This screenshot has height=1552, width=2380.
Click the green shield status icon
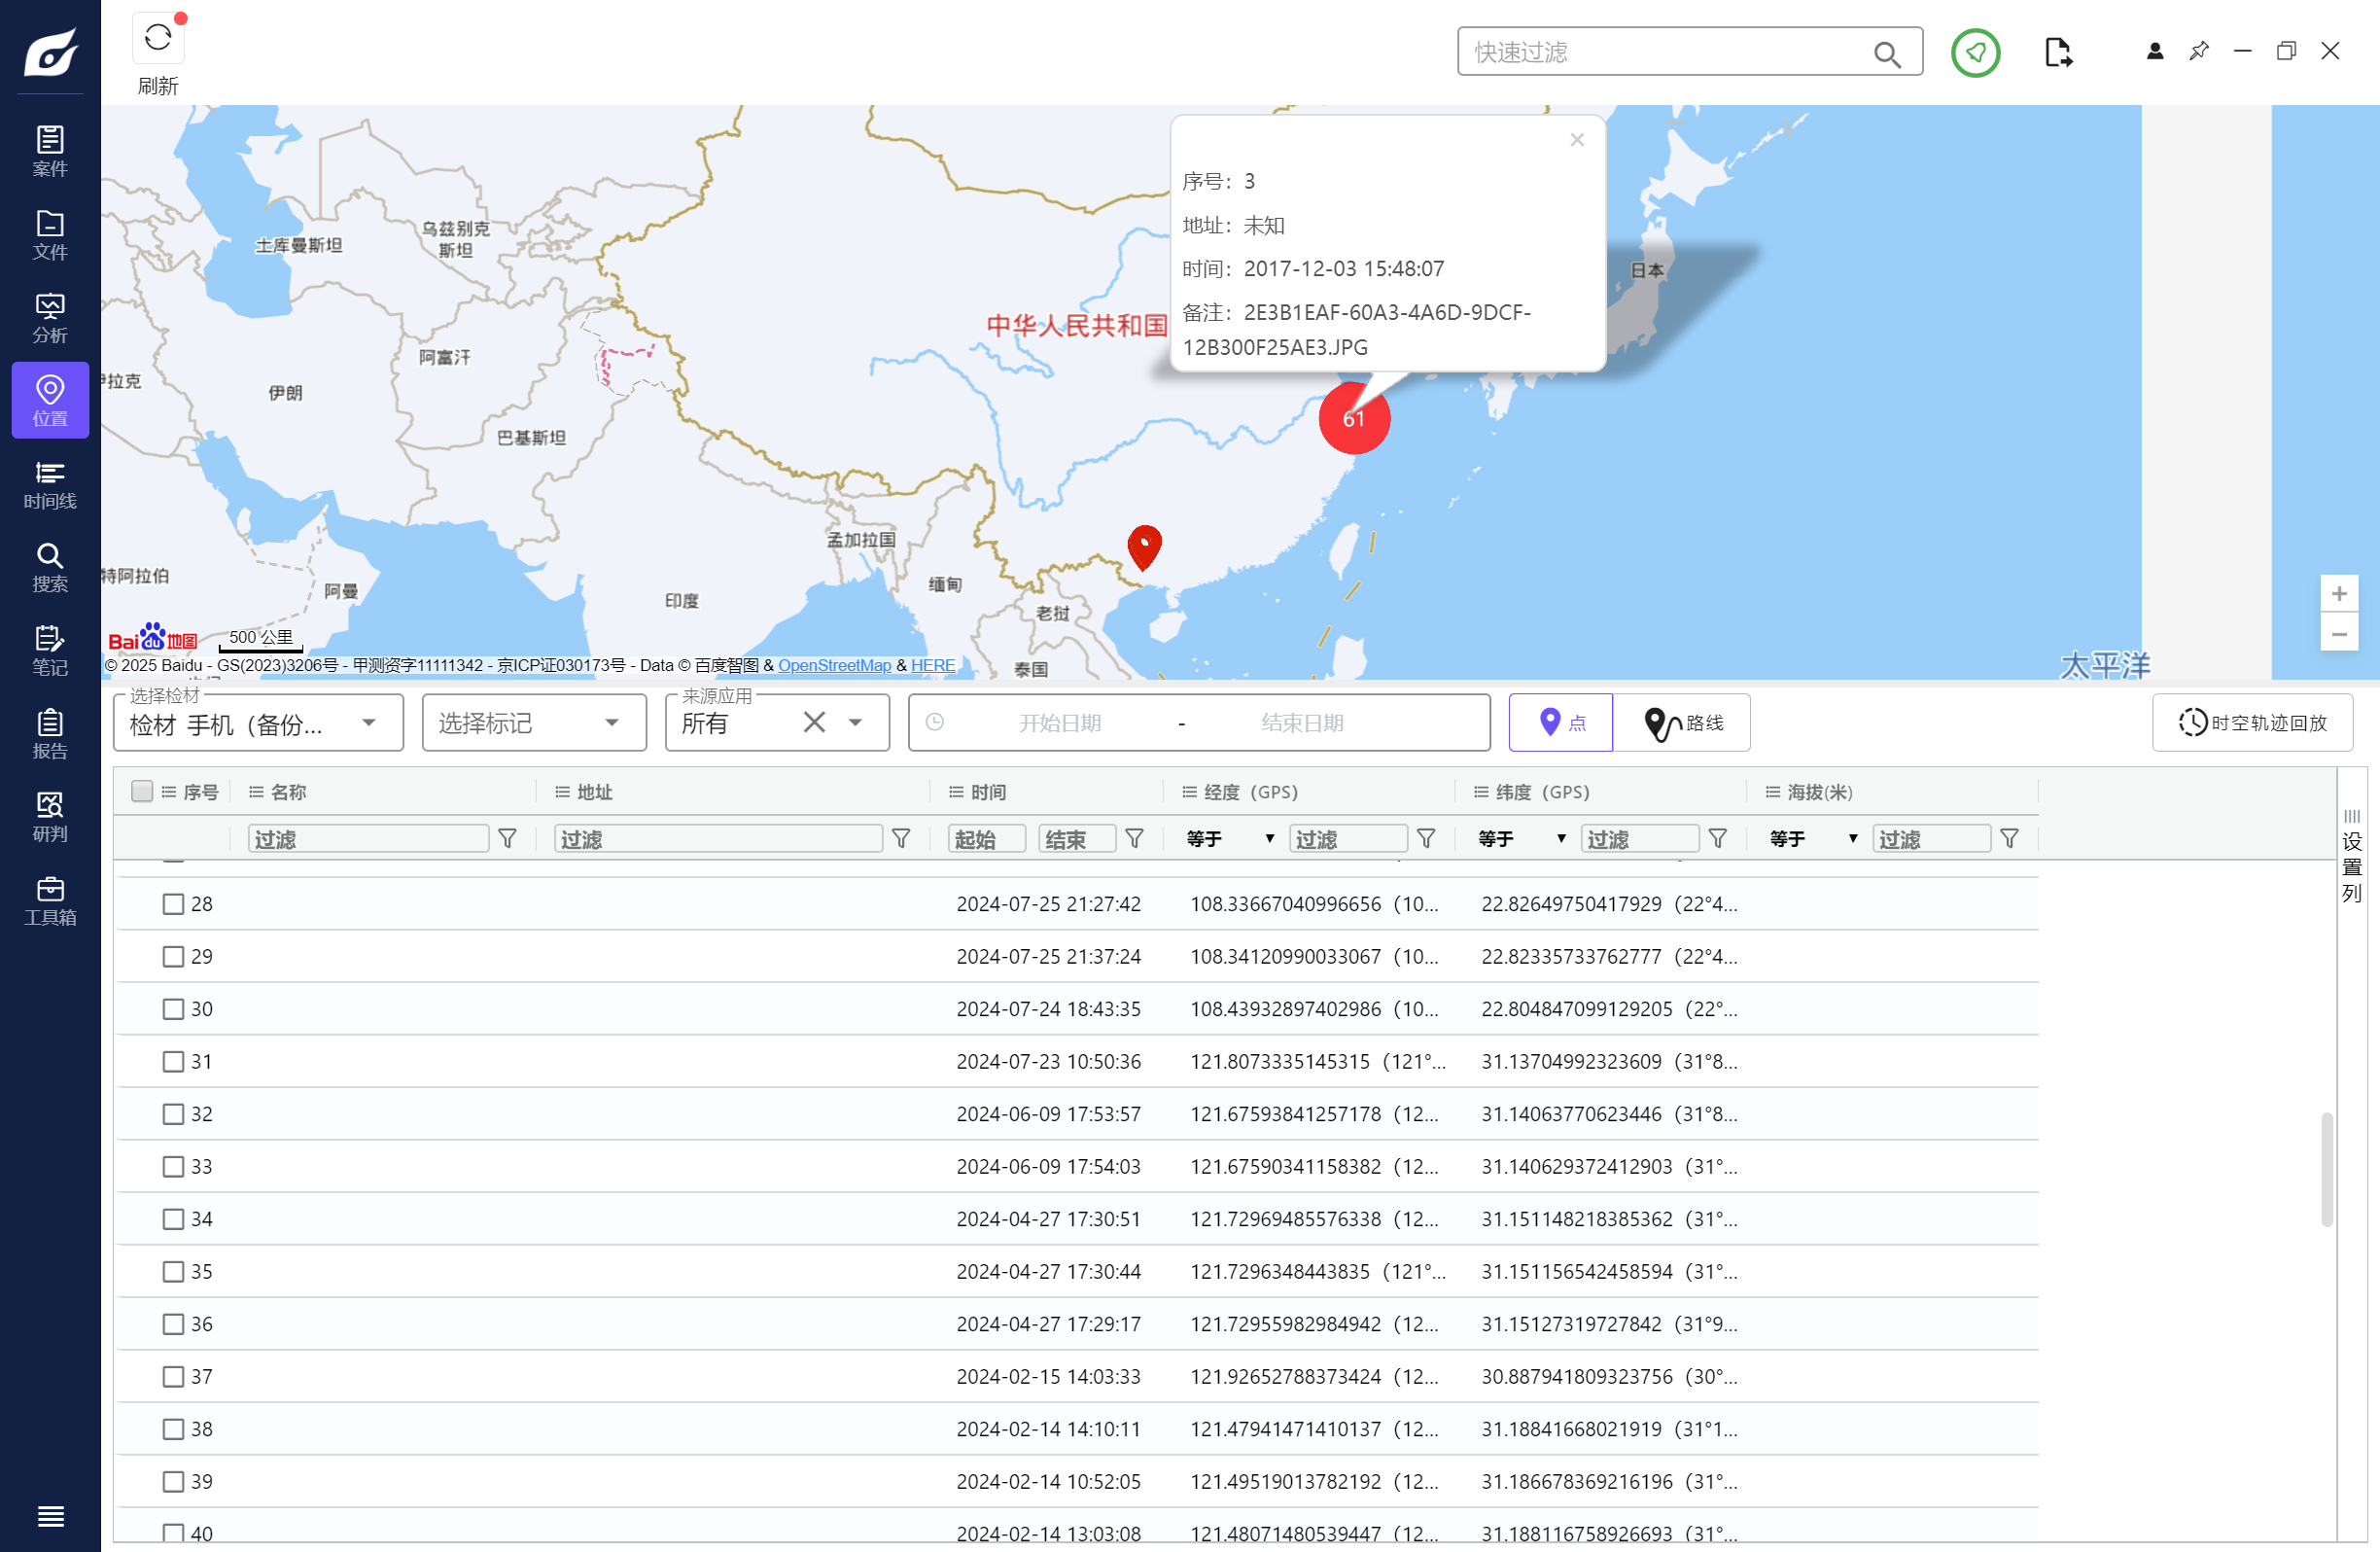click(x=1974, y=52)
